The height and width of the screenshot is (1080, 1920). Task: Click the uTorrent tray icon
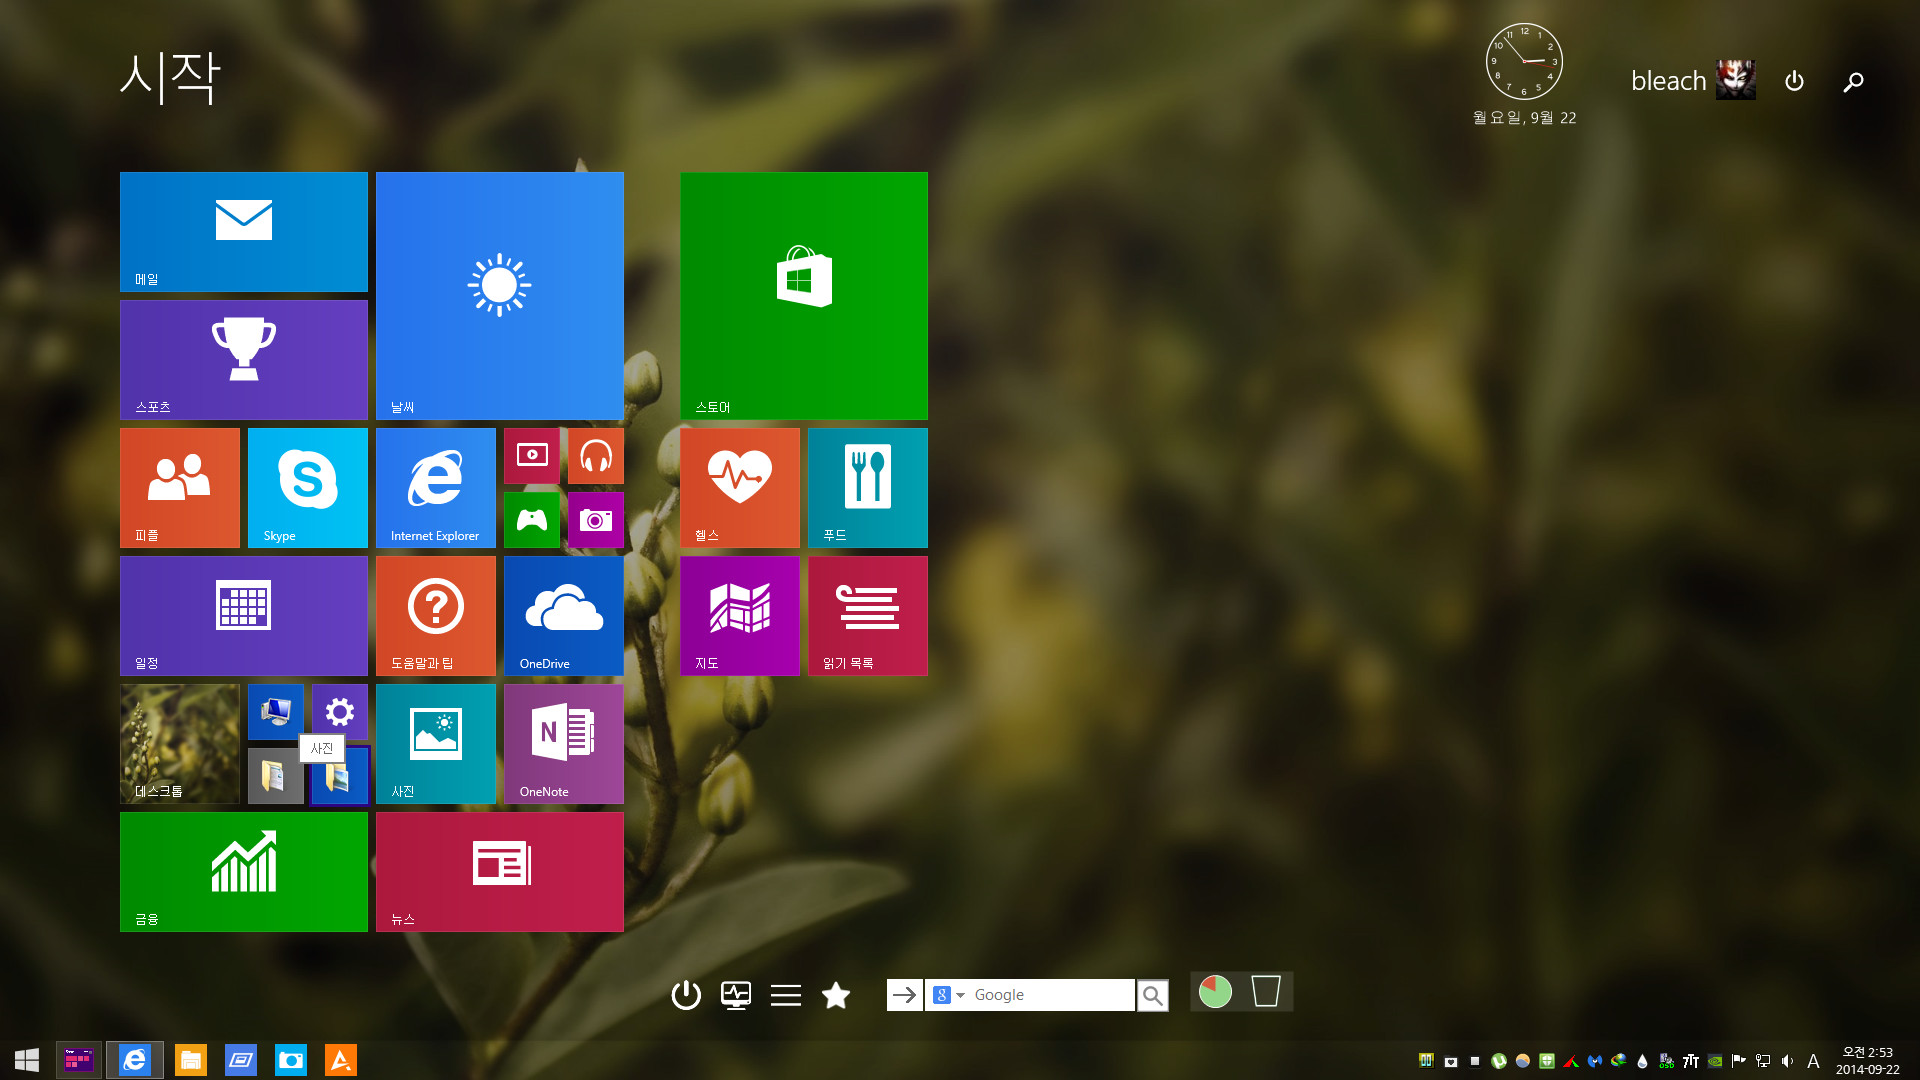point(1499,1061)
